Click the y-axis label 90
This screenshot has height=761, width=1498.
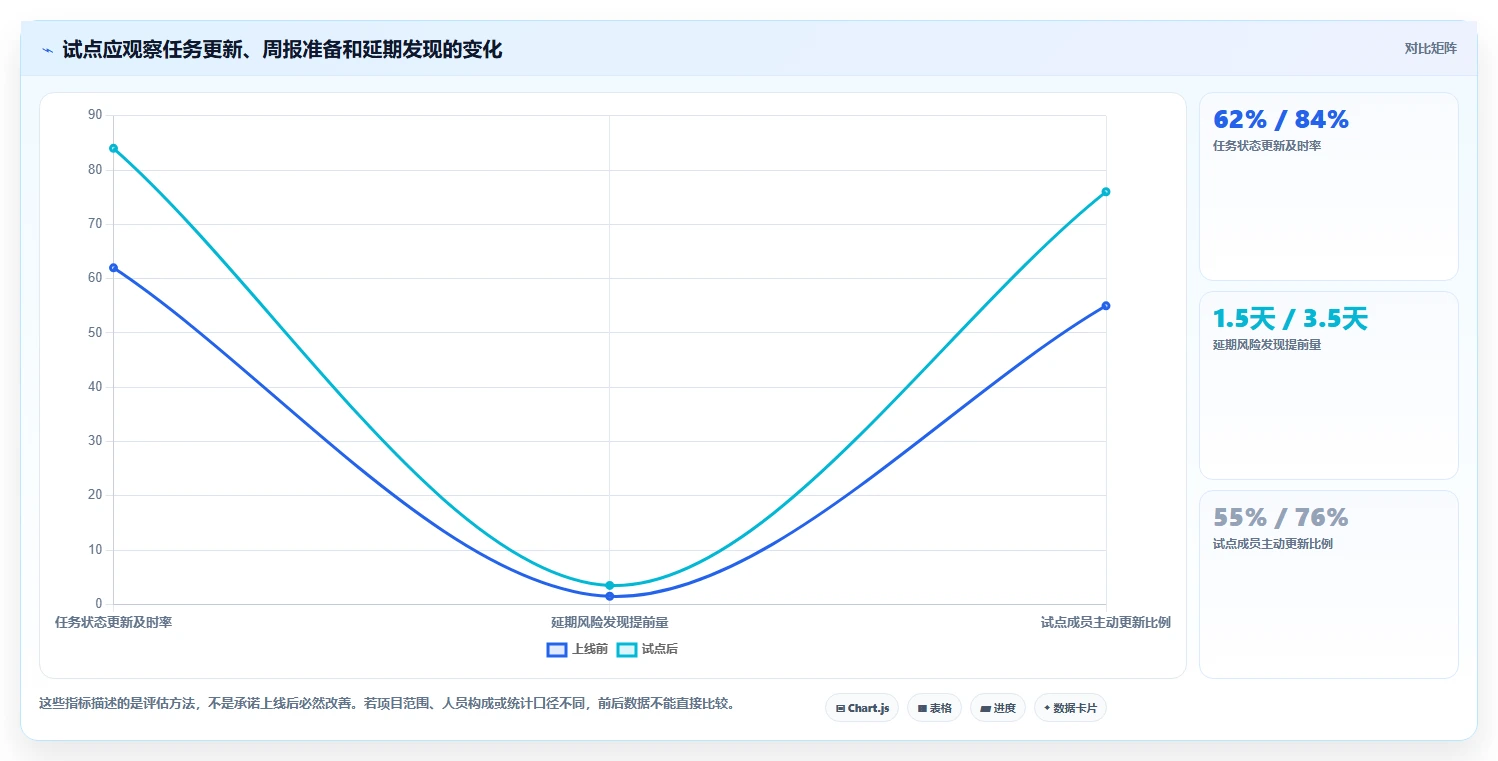95,115
